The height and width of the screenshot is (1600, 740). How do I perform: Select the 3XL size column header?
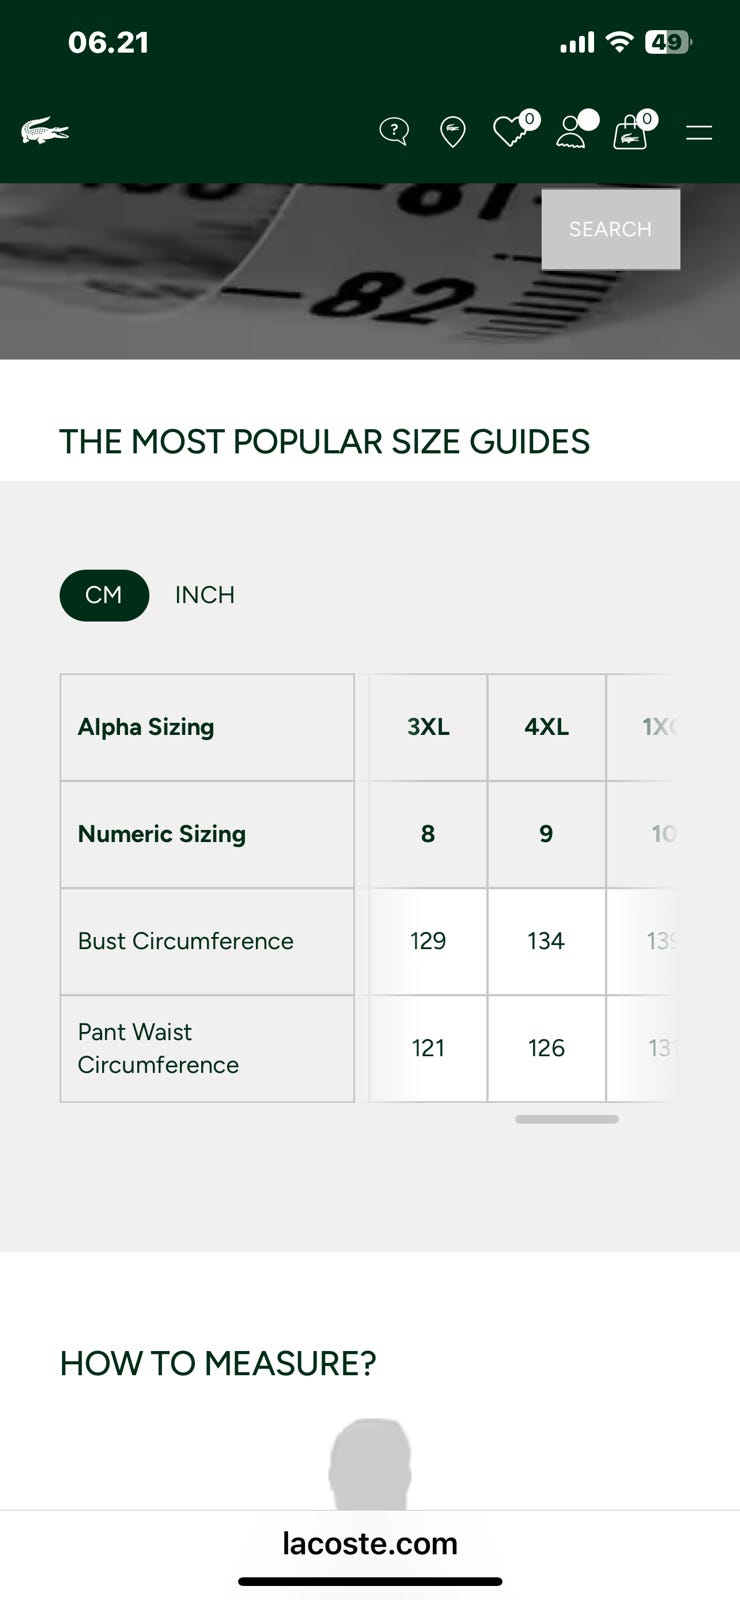(x=428, y=727)
